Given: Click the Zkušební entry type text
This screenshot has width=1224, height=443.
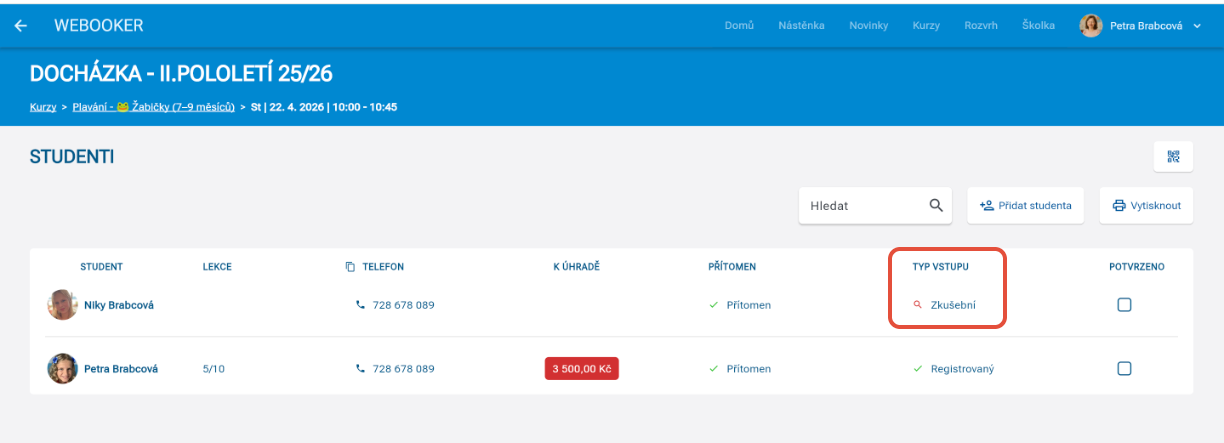Looking at the screenshot, I should pos(953,305).
